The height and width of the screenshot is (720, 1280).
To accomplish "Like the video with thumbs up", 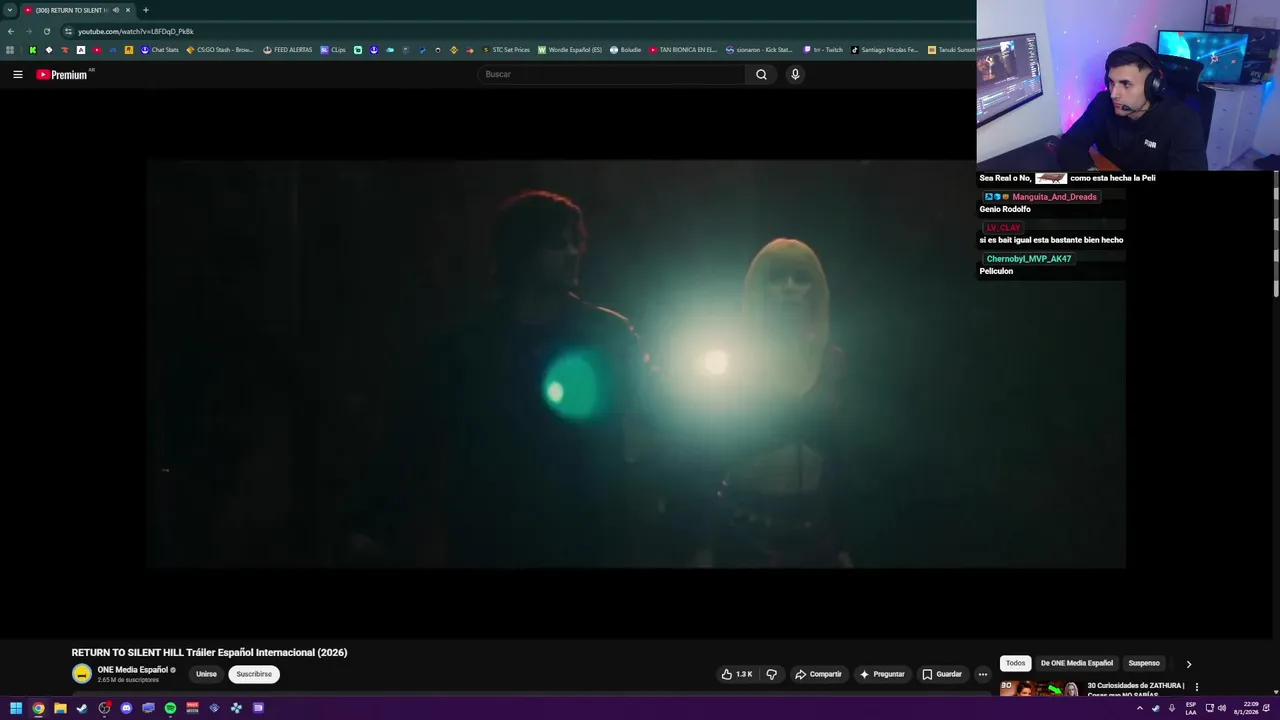I will coord(737,674).
